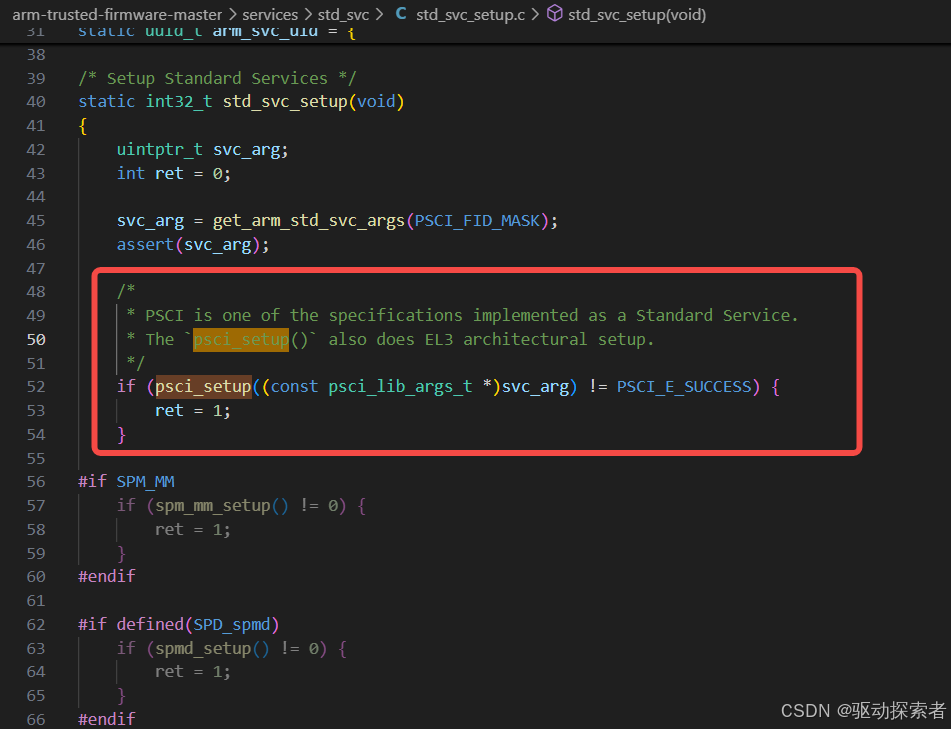Click the symbol cube icon in breadcrumb
Viewport: 951px width, 729px height.
click(x=554, y=13)
